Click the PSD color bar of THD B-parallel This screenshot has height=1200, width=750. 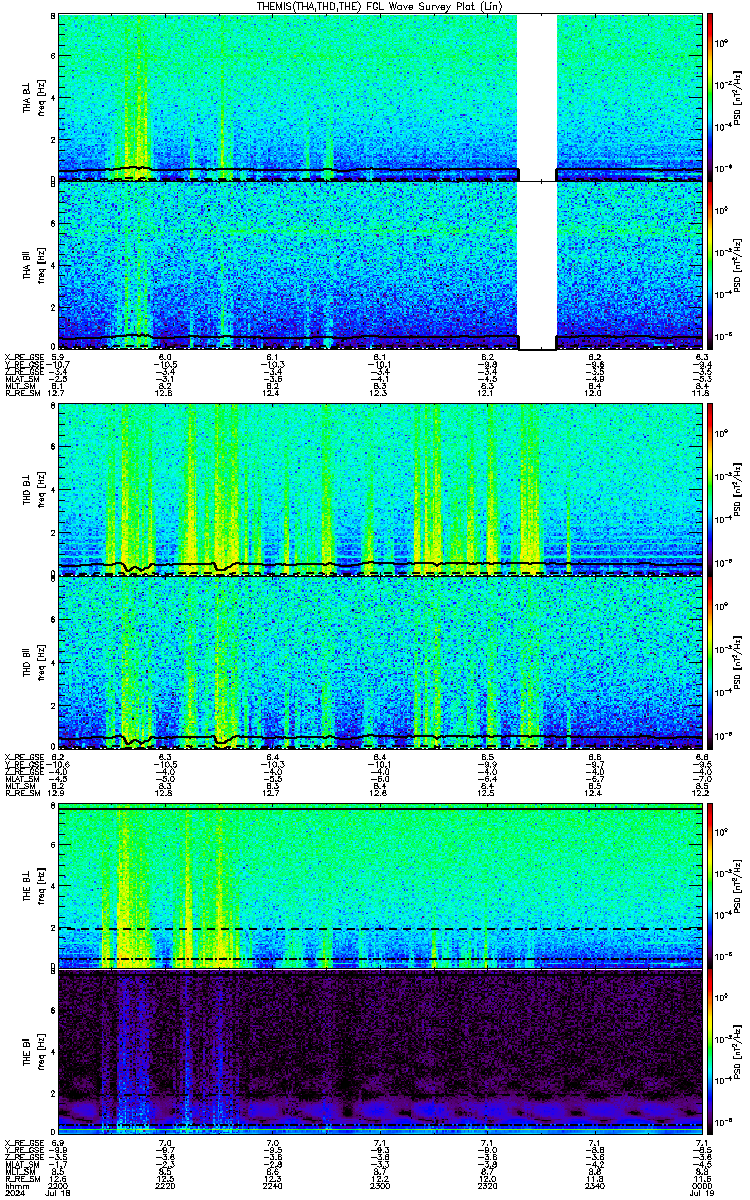click(x=710, y=661)
